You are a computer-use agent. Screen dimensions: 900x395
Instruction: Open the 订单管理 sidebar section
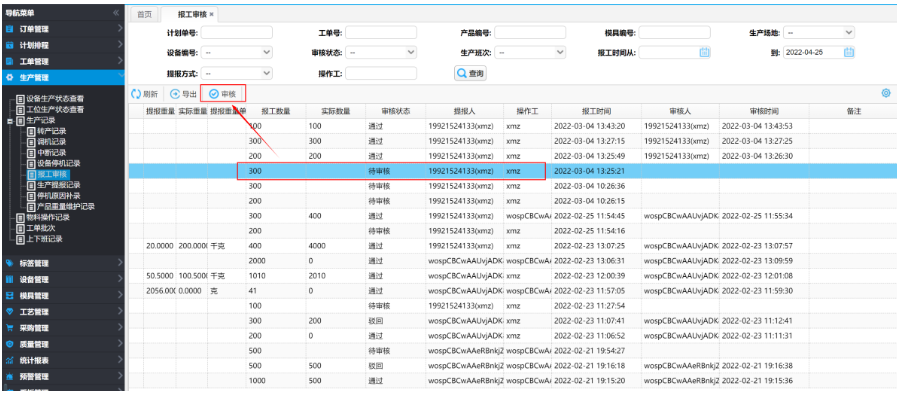pos(62,29)
